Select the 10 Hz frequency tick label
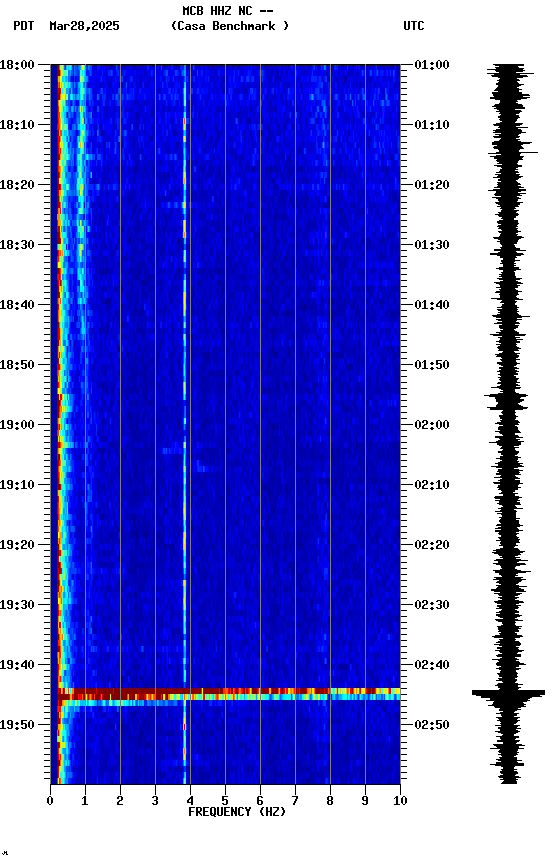 coord(400,801)
